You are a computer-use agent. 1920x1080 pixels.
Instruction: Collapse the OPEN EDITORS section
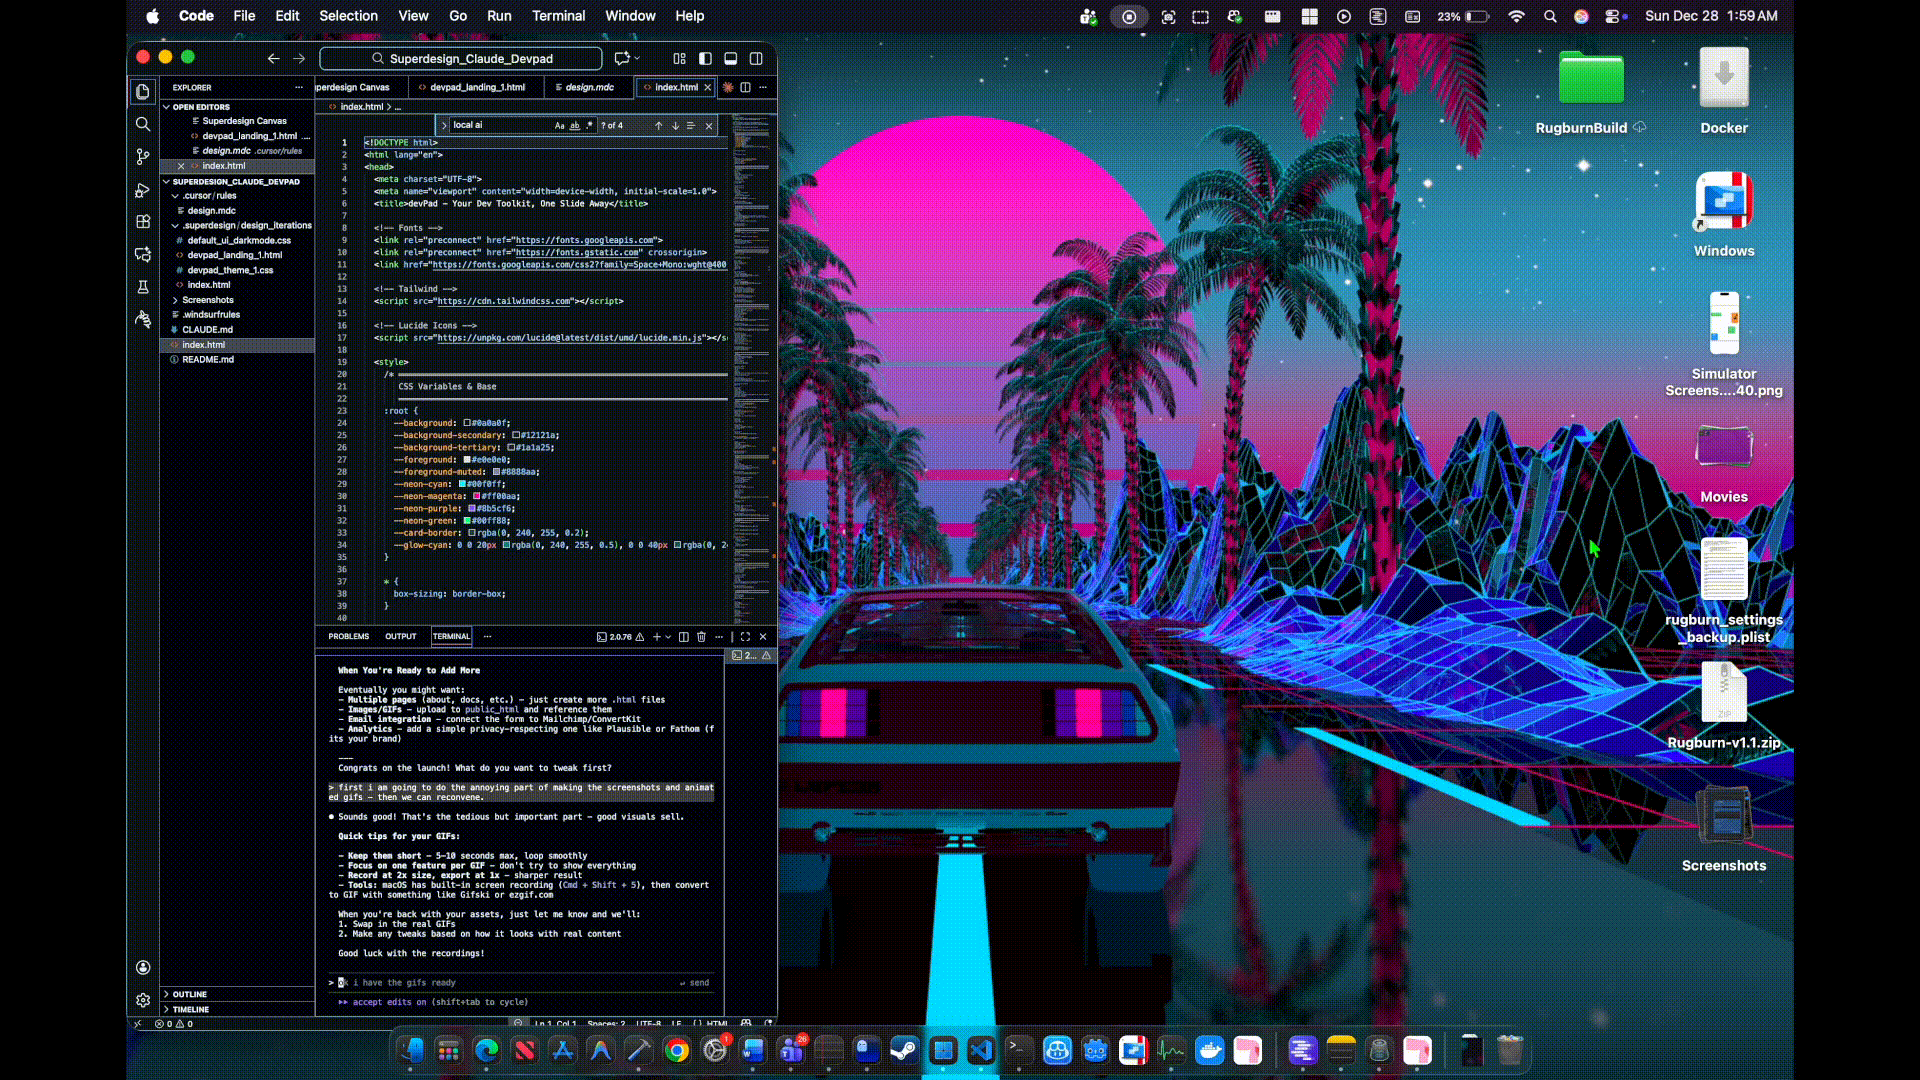(200, 107)
